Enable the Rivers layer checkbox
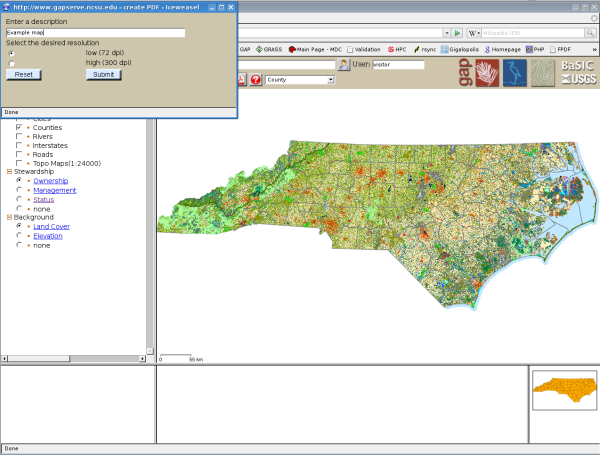The height and width of the screenshot is (455, 600). (x=19, y=136)
